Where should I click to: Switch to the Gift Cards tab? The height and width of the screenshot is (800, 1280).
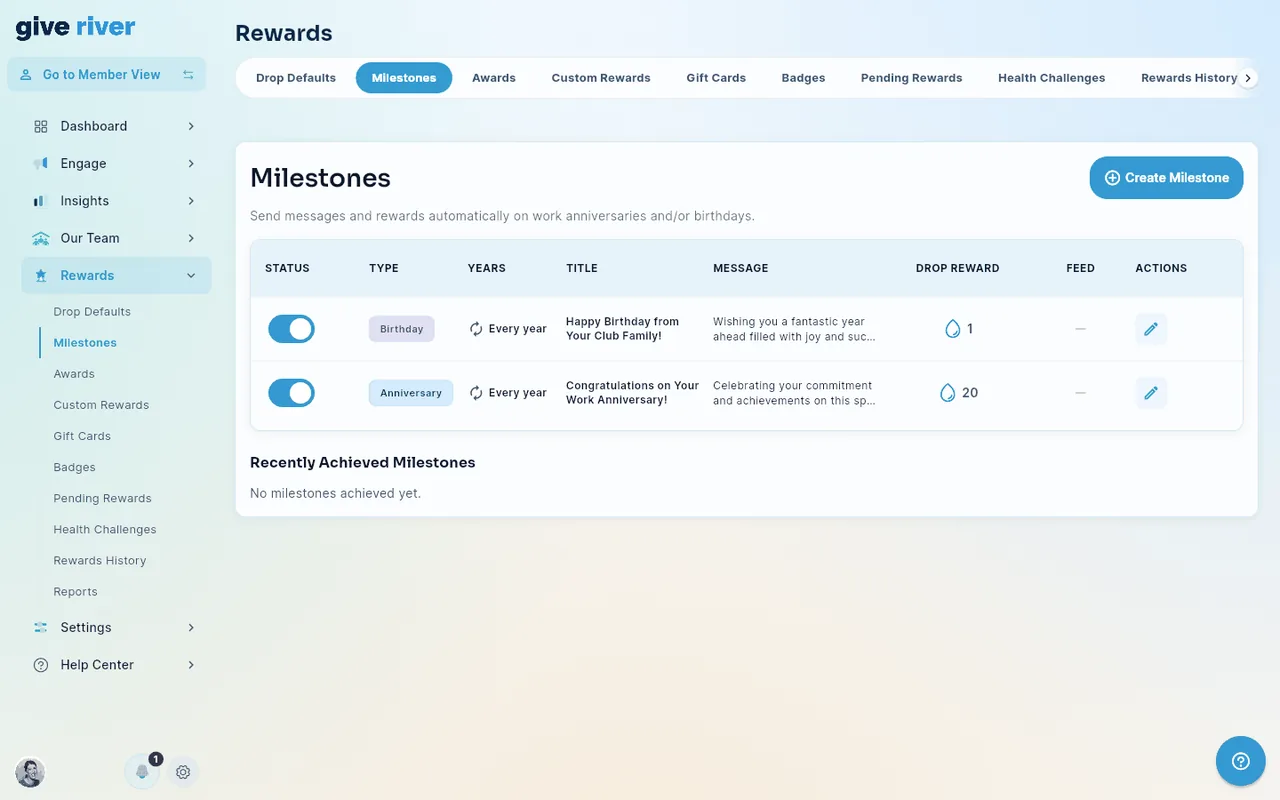click(716, 78)
